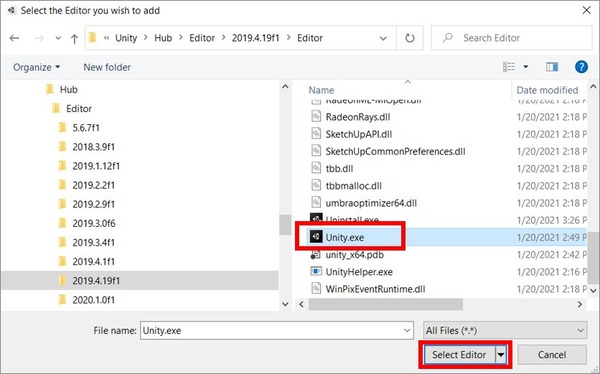Click the tbb.dll file icon
Screen dimensions: 600x374
tap(316, 168)
